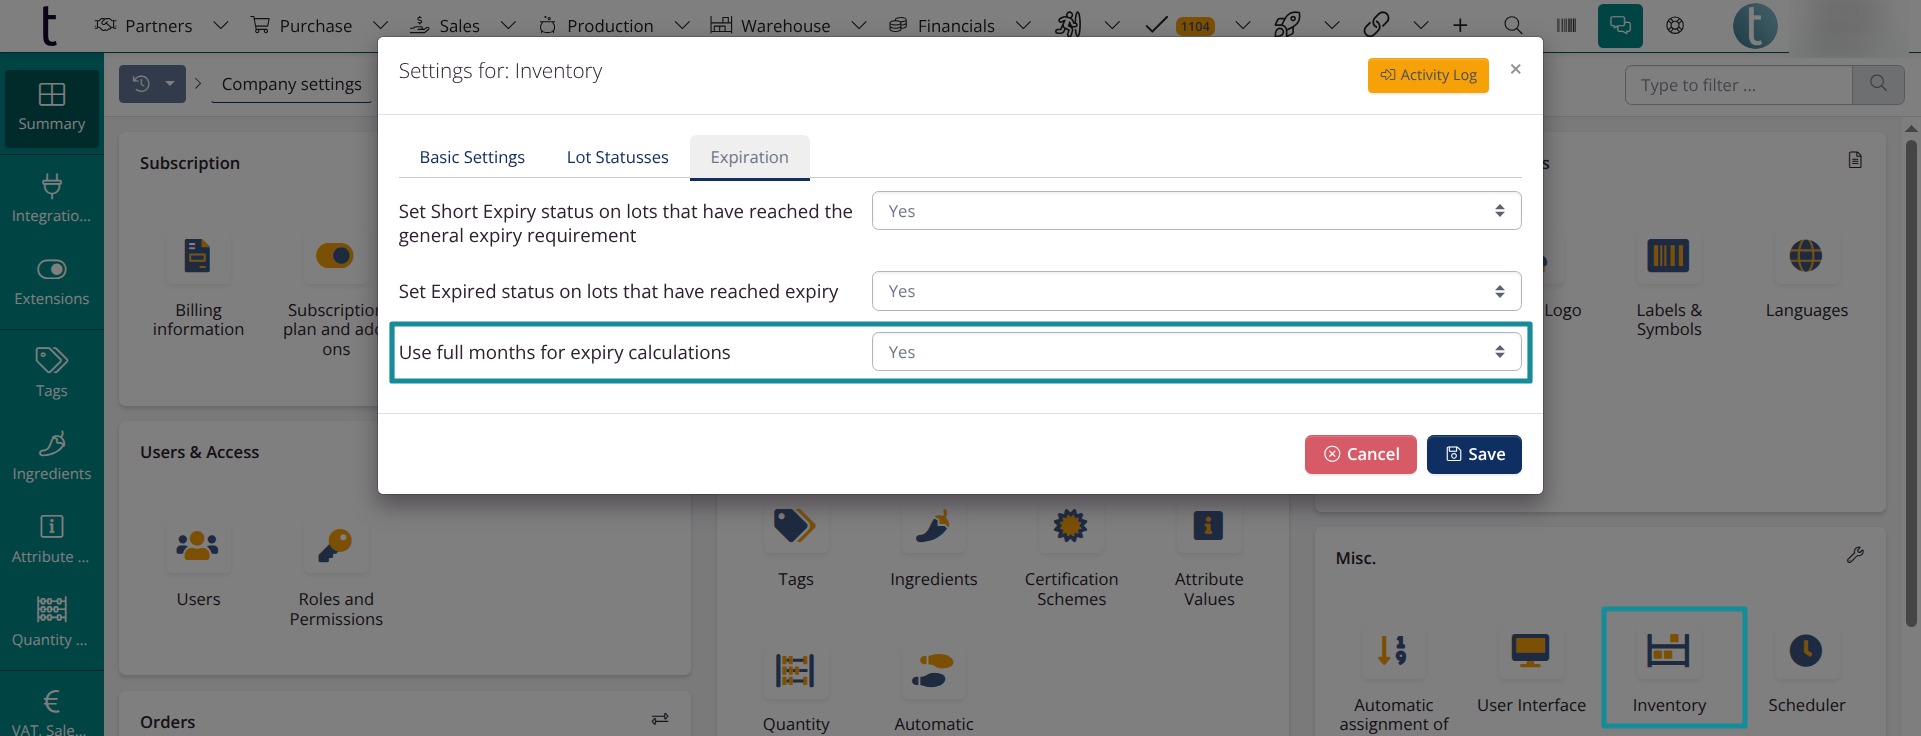
Task: Open Certification Schemes tile
Action: click(x=1071, y=555)
